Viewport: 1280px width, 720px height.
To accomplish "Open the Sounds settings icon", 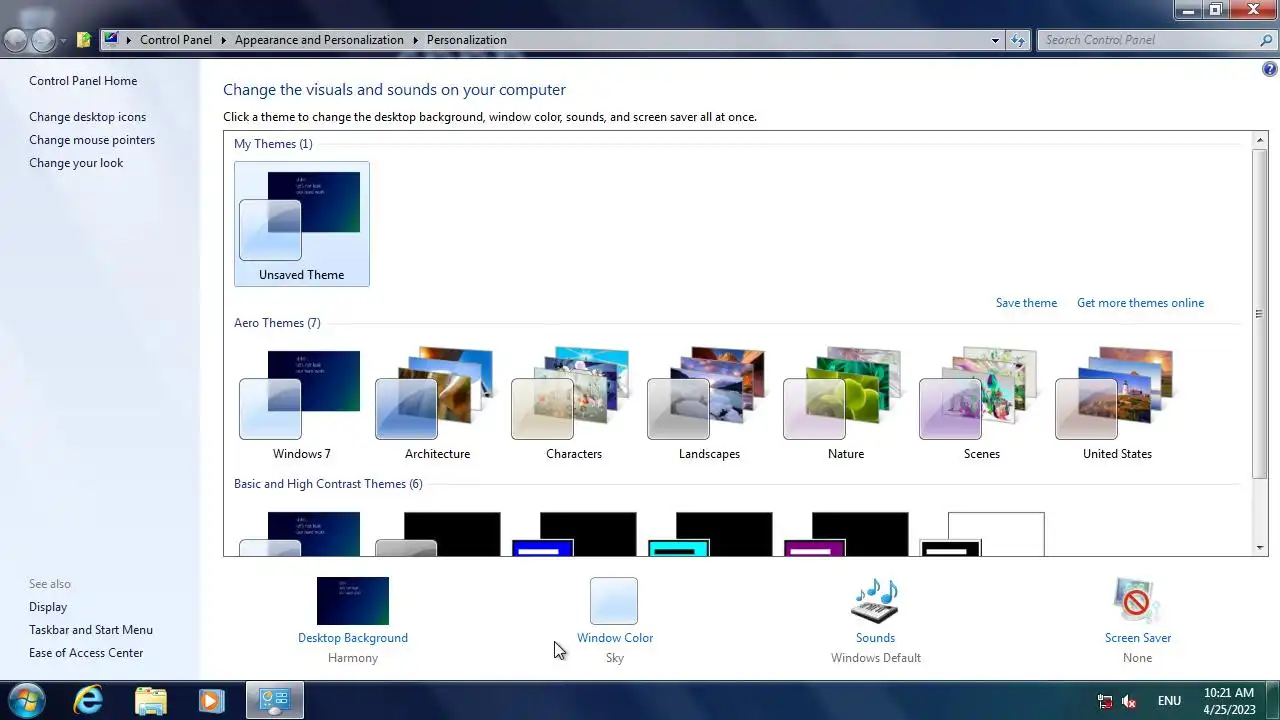I will point(875,601).
